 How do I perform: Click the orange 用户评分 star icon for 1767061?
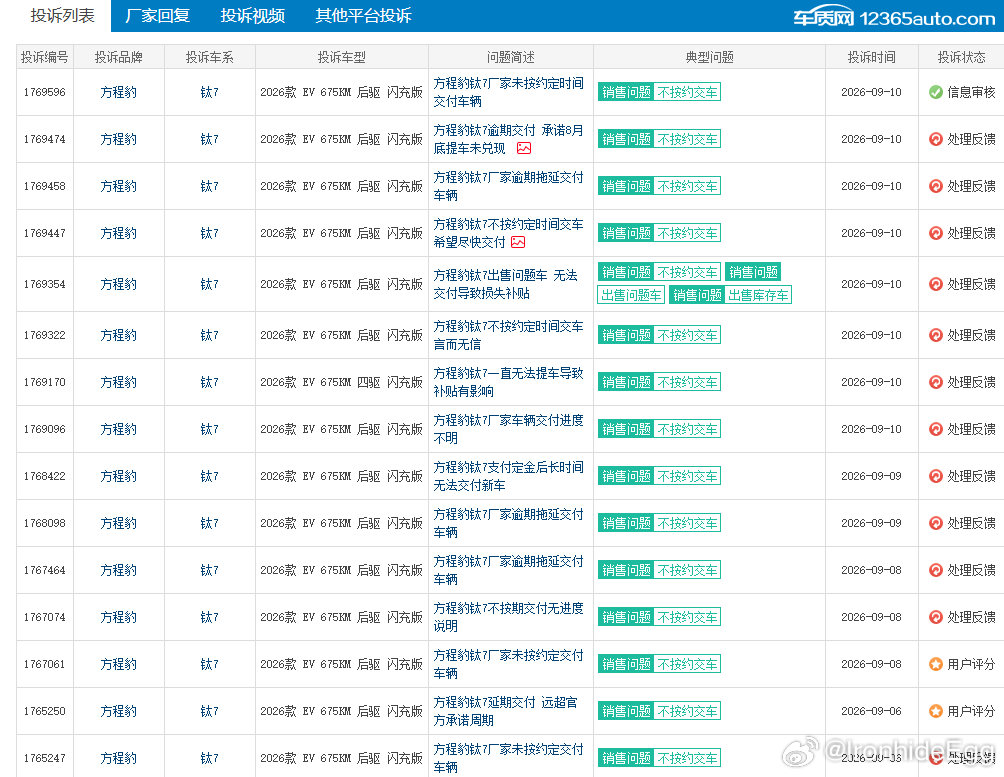coord(935,664)
